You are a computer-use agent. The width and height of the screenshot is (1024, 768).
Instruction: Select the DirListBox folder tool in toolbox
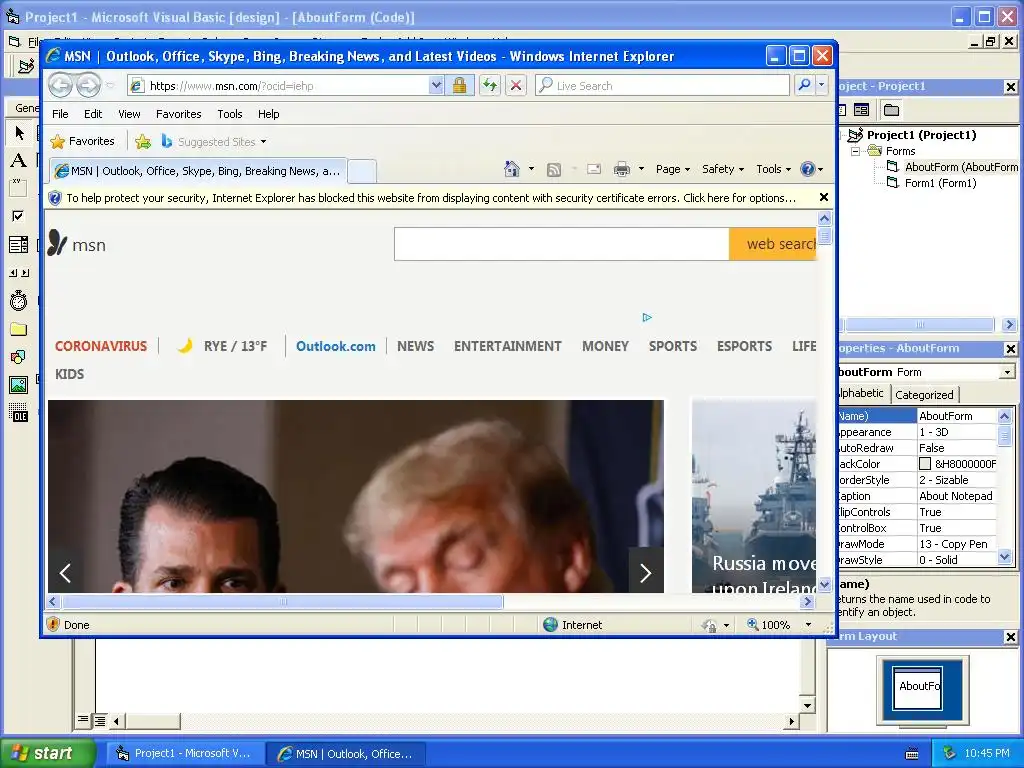[18, 329]
